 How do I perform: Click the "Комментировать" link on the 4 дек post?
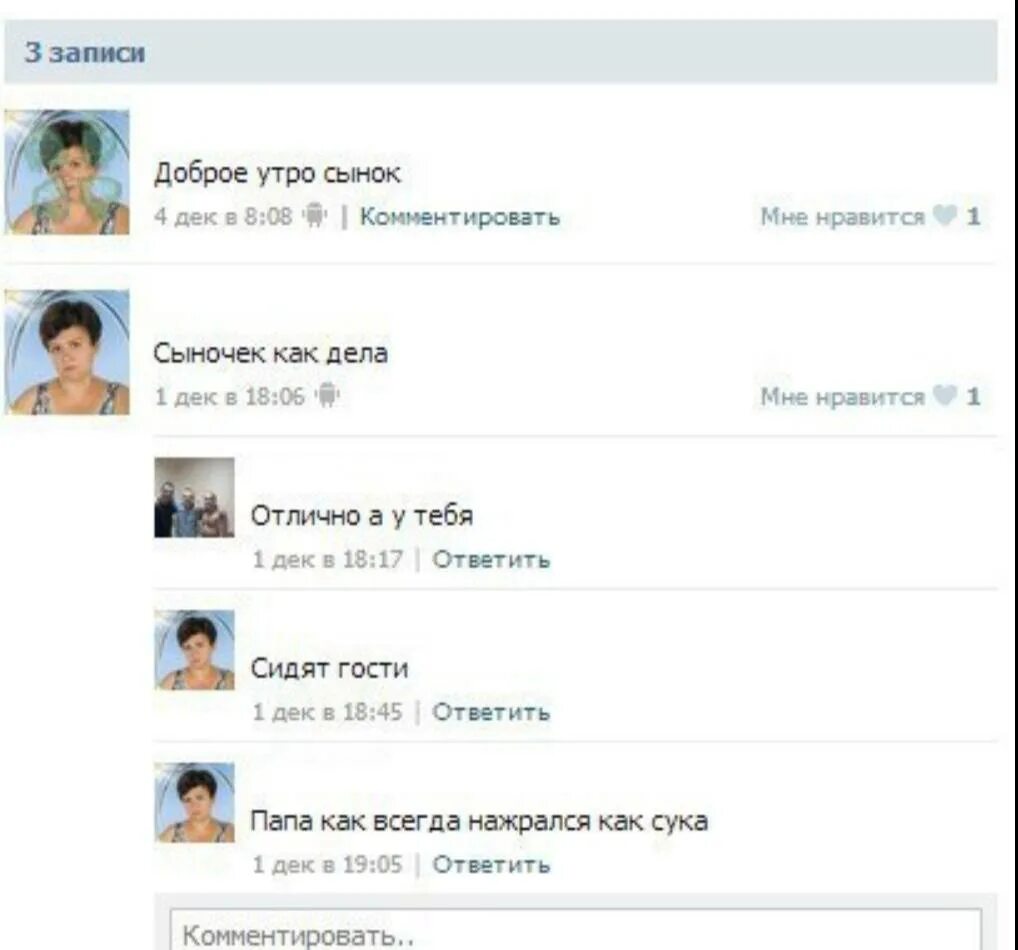click(x=460, y=216)
